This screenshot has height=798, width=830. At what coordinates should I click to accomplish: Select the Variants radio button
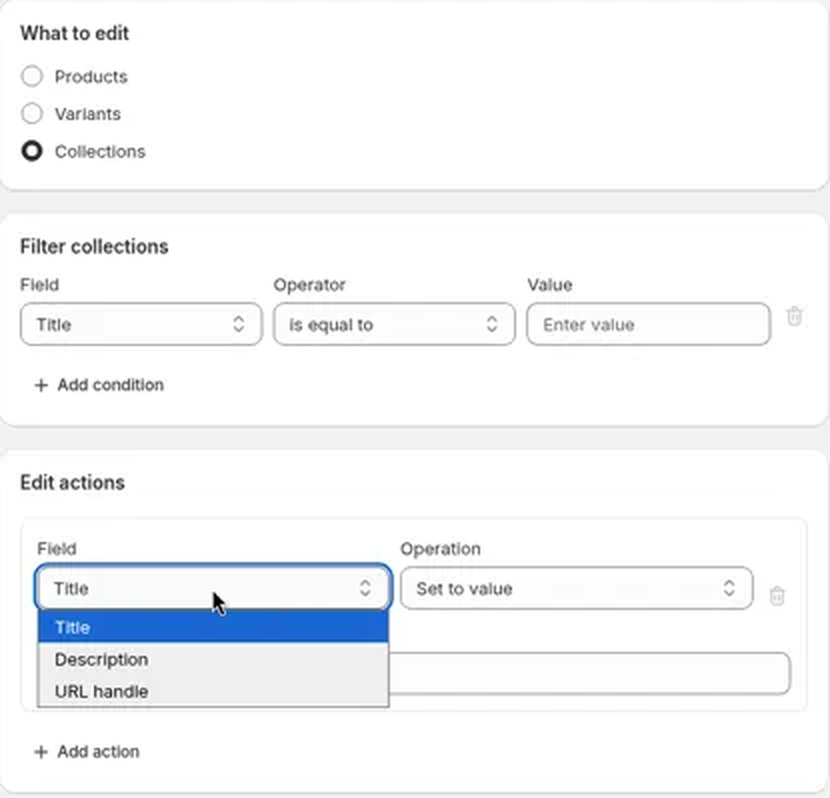[x=32, y=113]
